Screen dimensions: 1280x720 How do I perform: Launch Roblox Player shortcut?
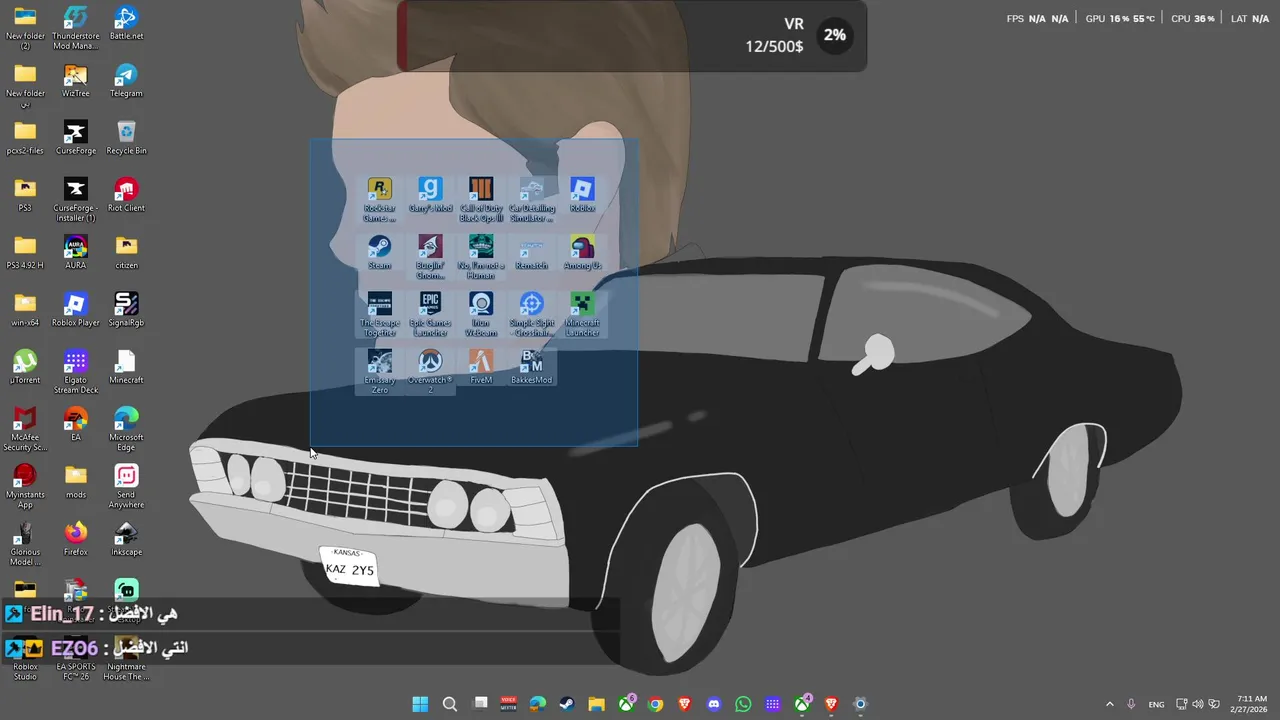[75, 309]
